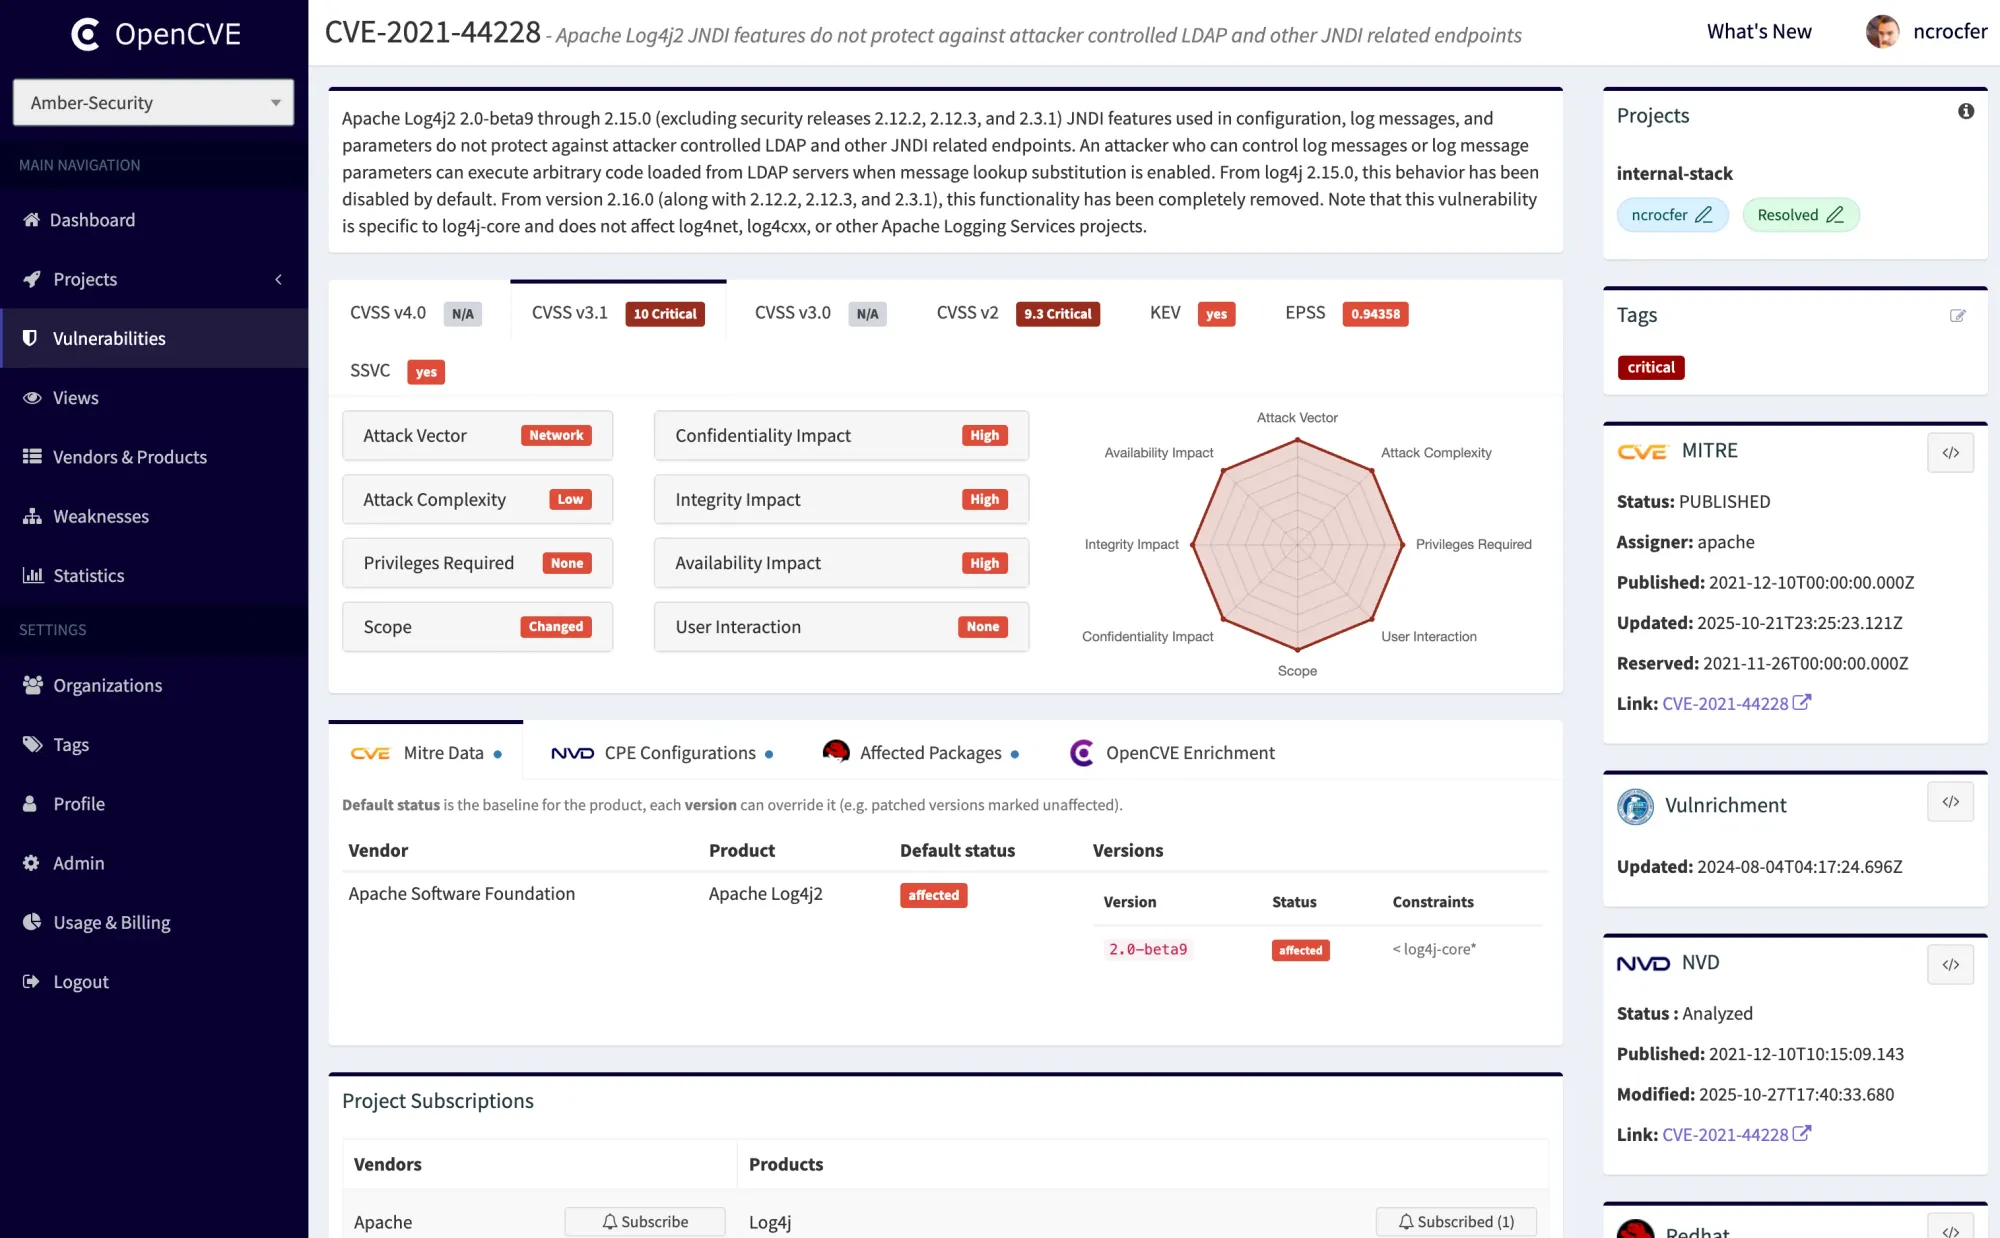Edit the Resolved status pencil icon
2000x1238 pixels.
point(1835,215)
